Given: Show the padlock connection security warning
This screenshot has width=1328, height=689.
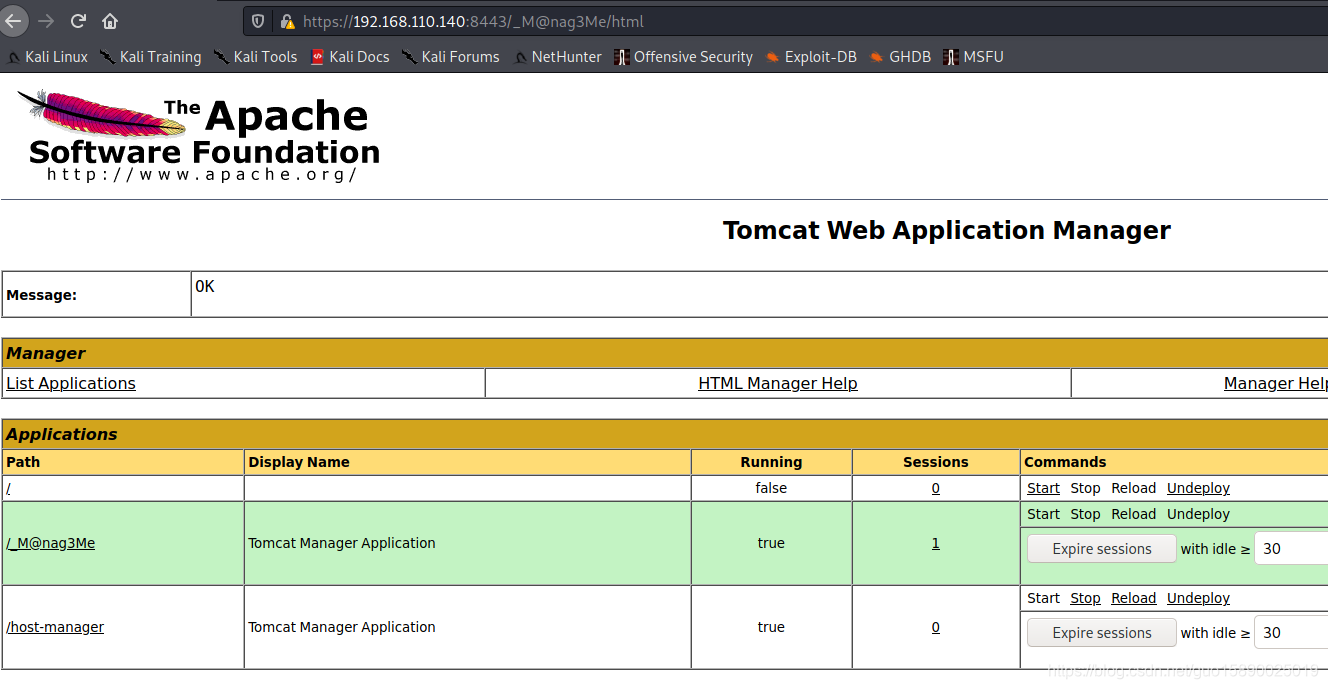Looking at the screenshot, I should [287, 21].
